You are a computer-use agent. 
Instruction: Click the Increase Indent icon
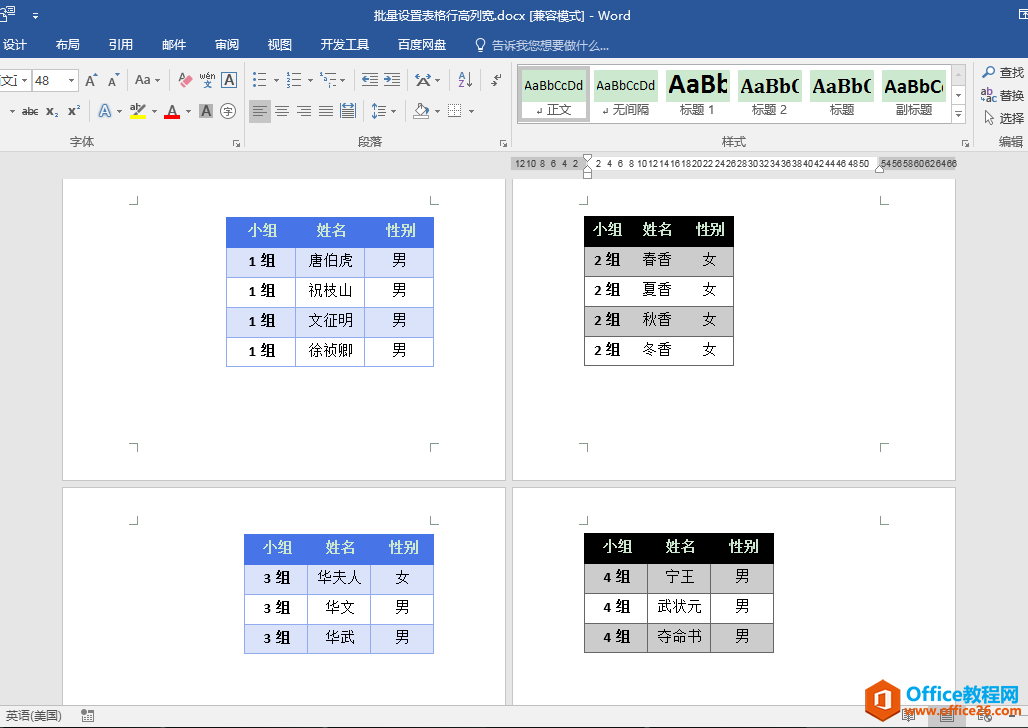tap(392, 80)
